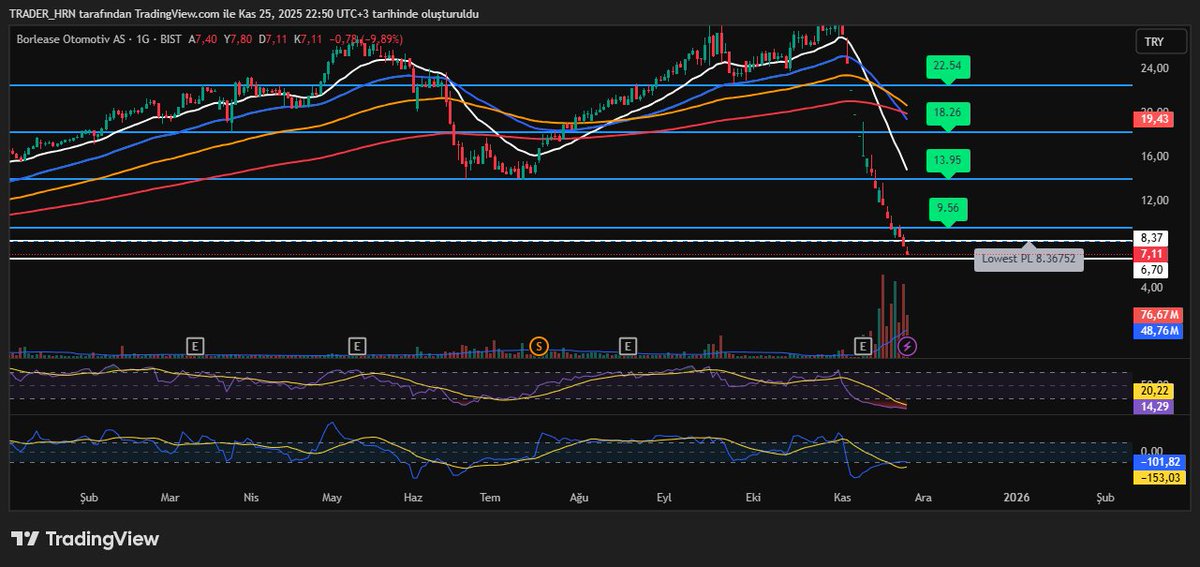Image resolution: width=1200 pixels, height=567 pixels.
Task: Click the Tem label on time axis
Action: point(490,497)
